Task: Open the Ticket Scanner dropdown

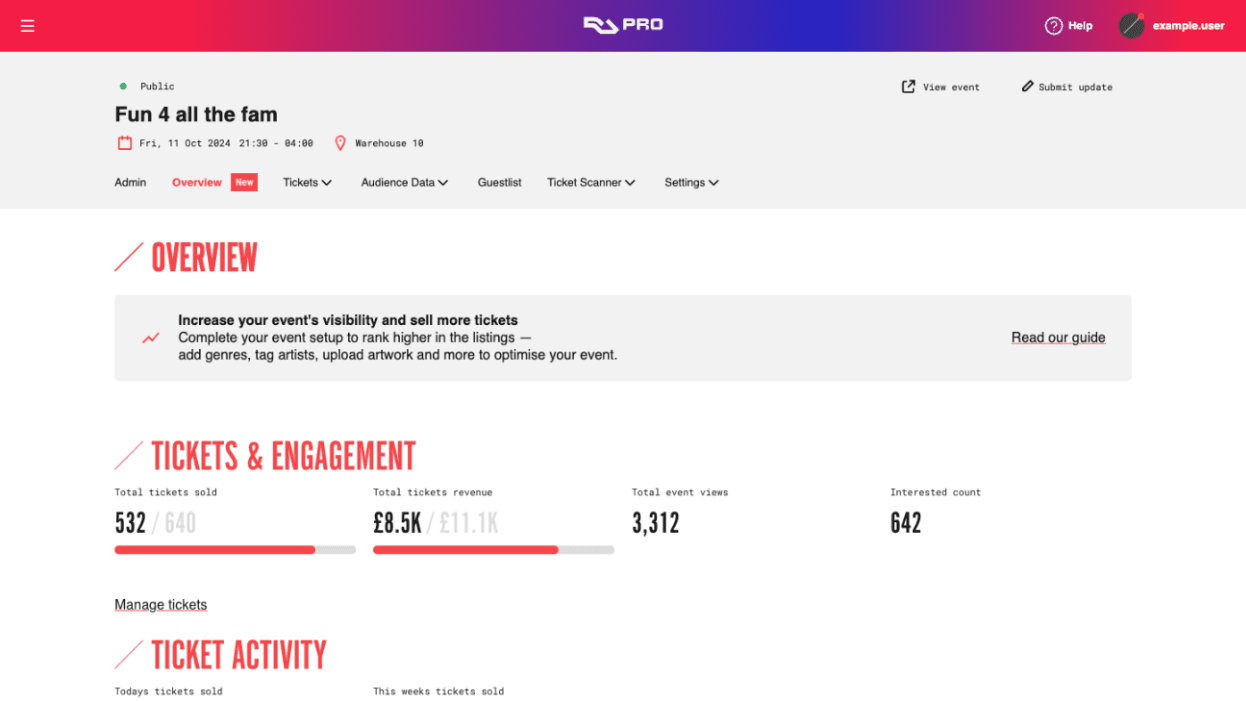Action: (591, 183)
